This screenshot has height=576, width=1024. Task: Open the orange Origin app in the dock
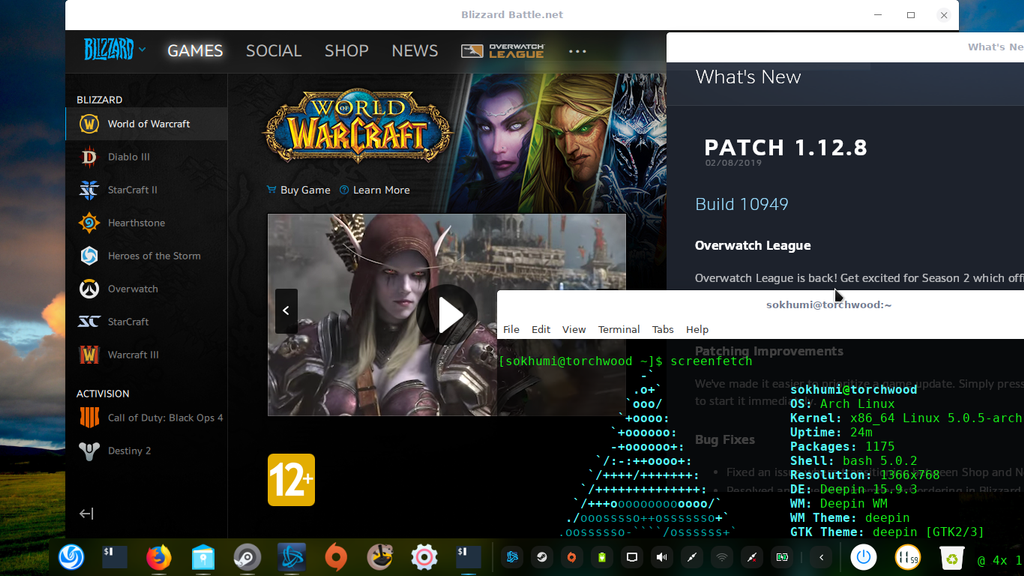point(336,557)
